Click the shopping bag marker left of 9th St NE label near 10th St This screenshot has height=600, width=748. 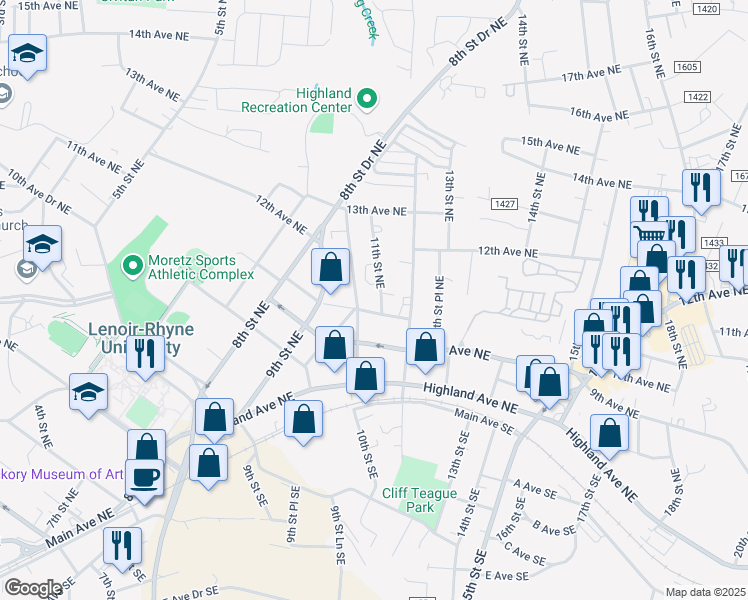click(334, 345)
